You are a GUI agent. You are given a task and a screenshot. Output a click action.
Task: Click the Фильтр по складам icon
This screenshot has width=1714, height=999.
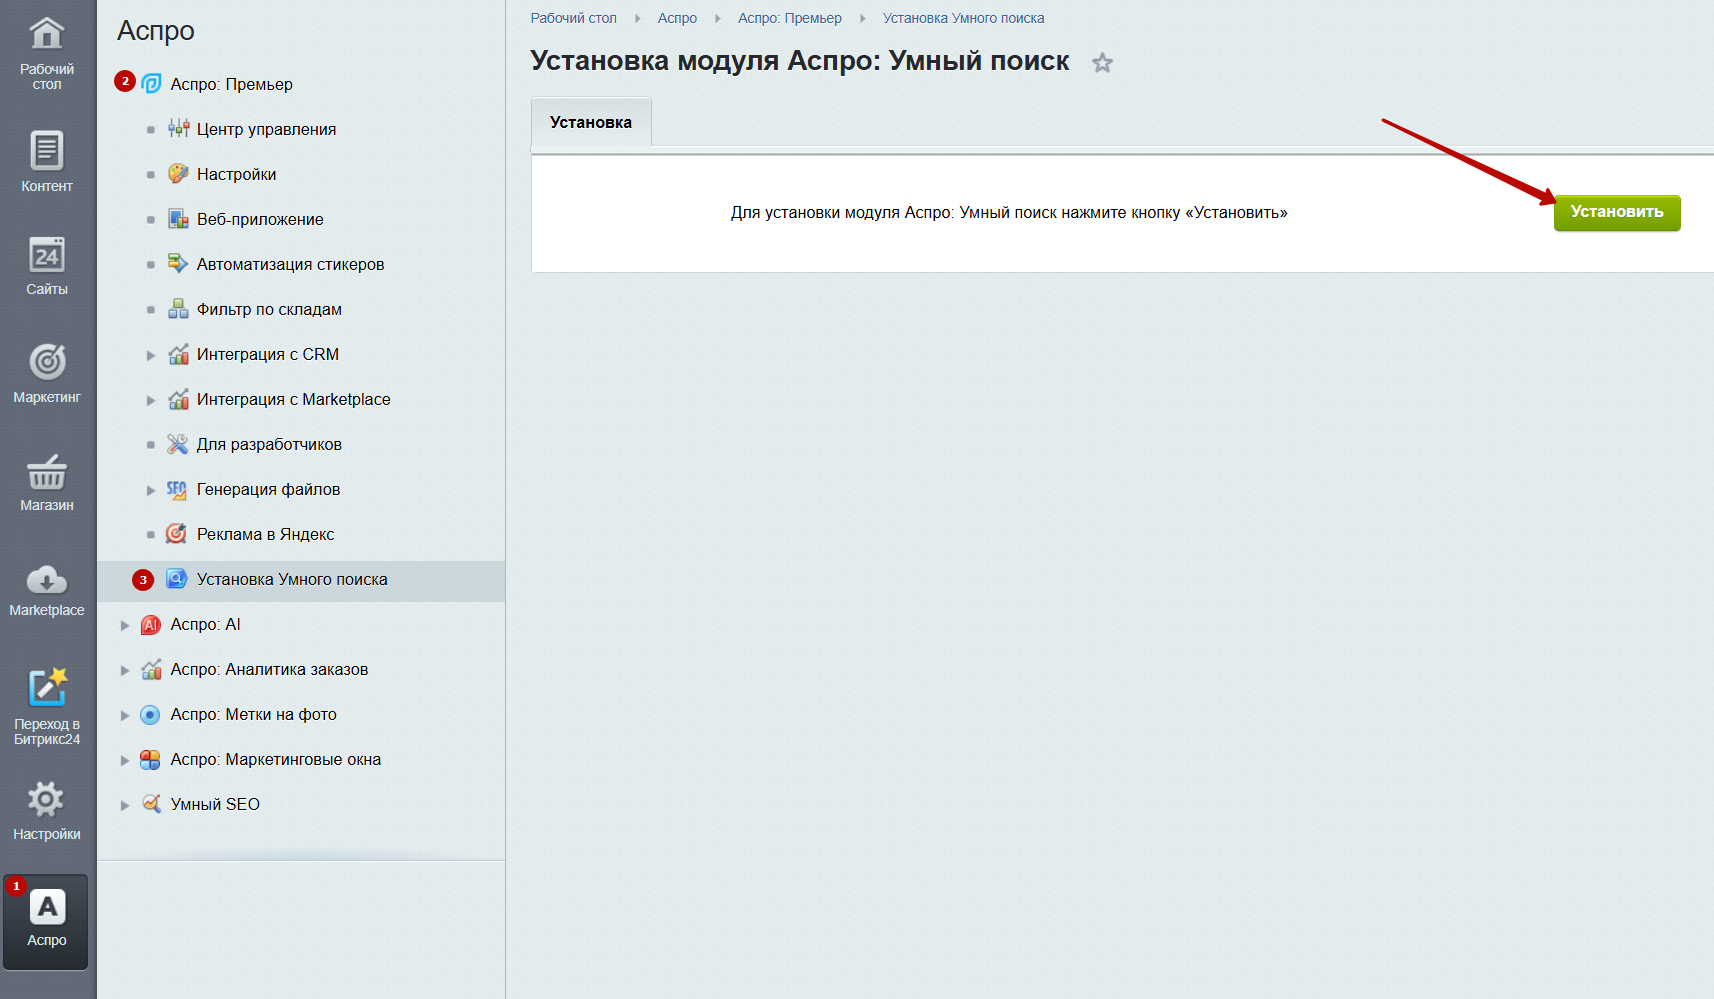(x=178, y=309)
